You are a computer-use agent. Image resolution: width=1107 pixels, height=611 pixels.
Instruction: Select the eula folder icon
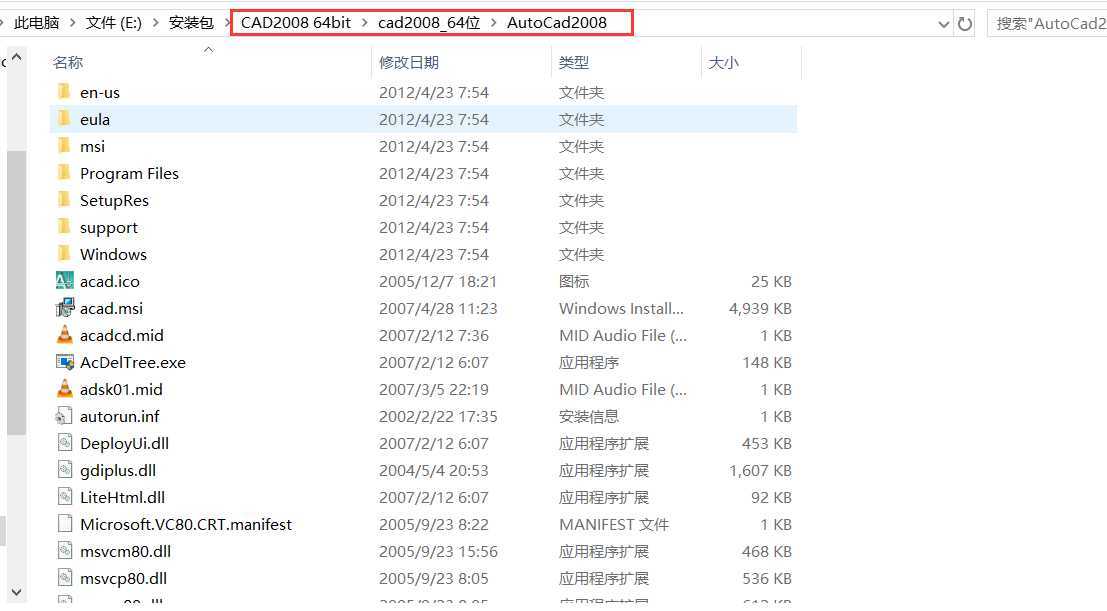tap(64, 119)
